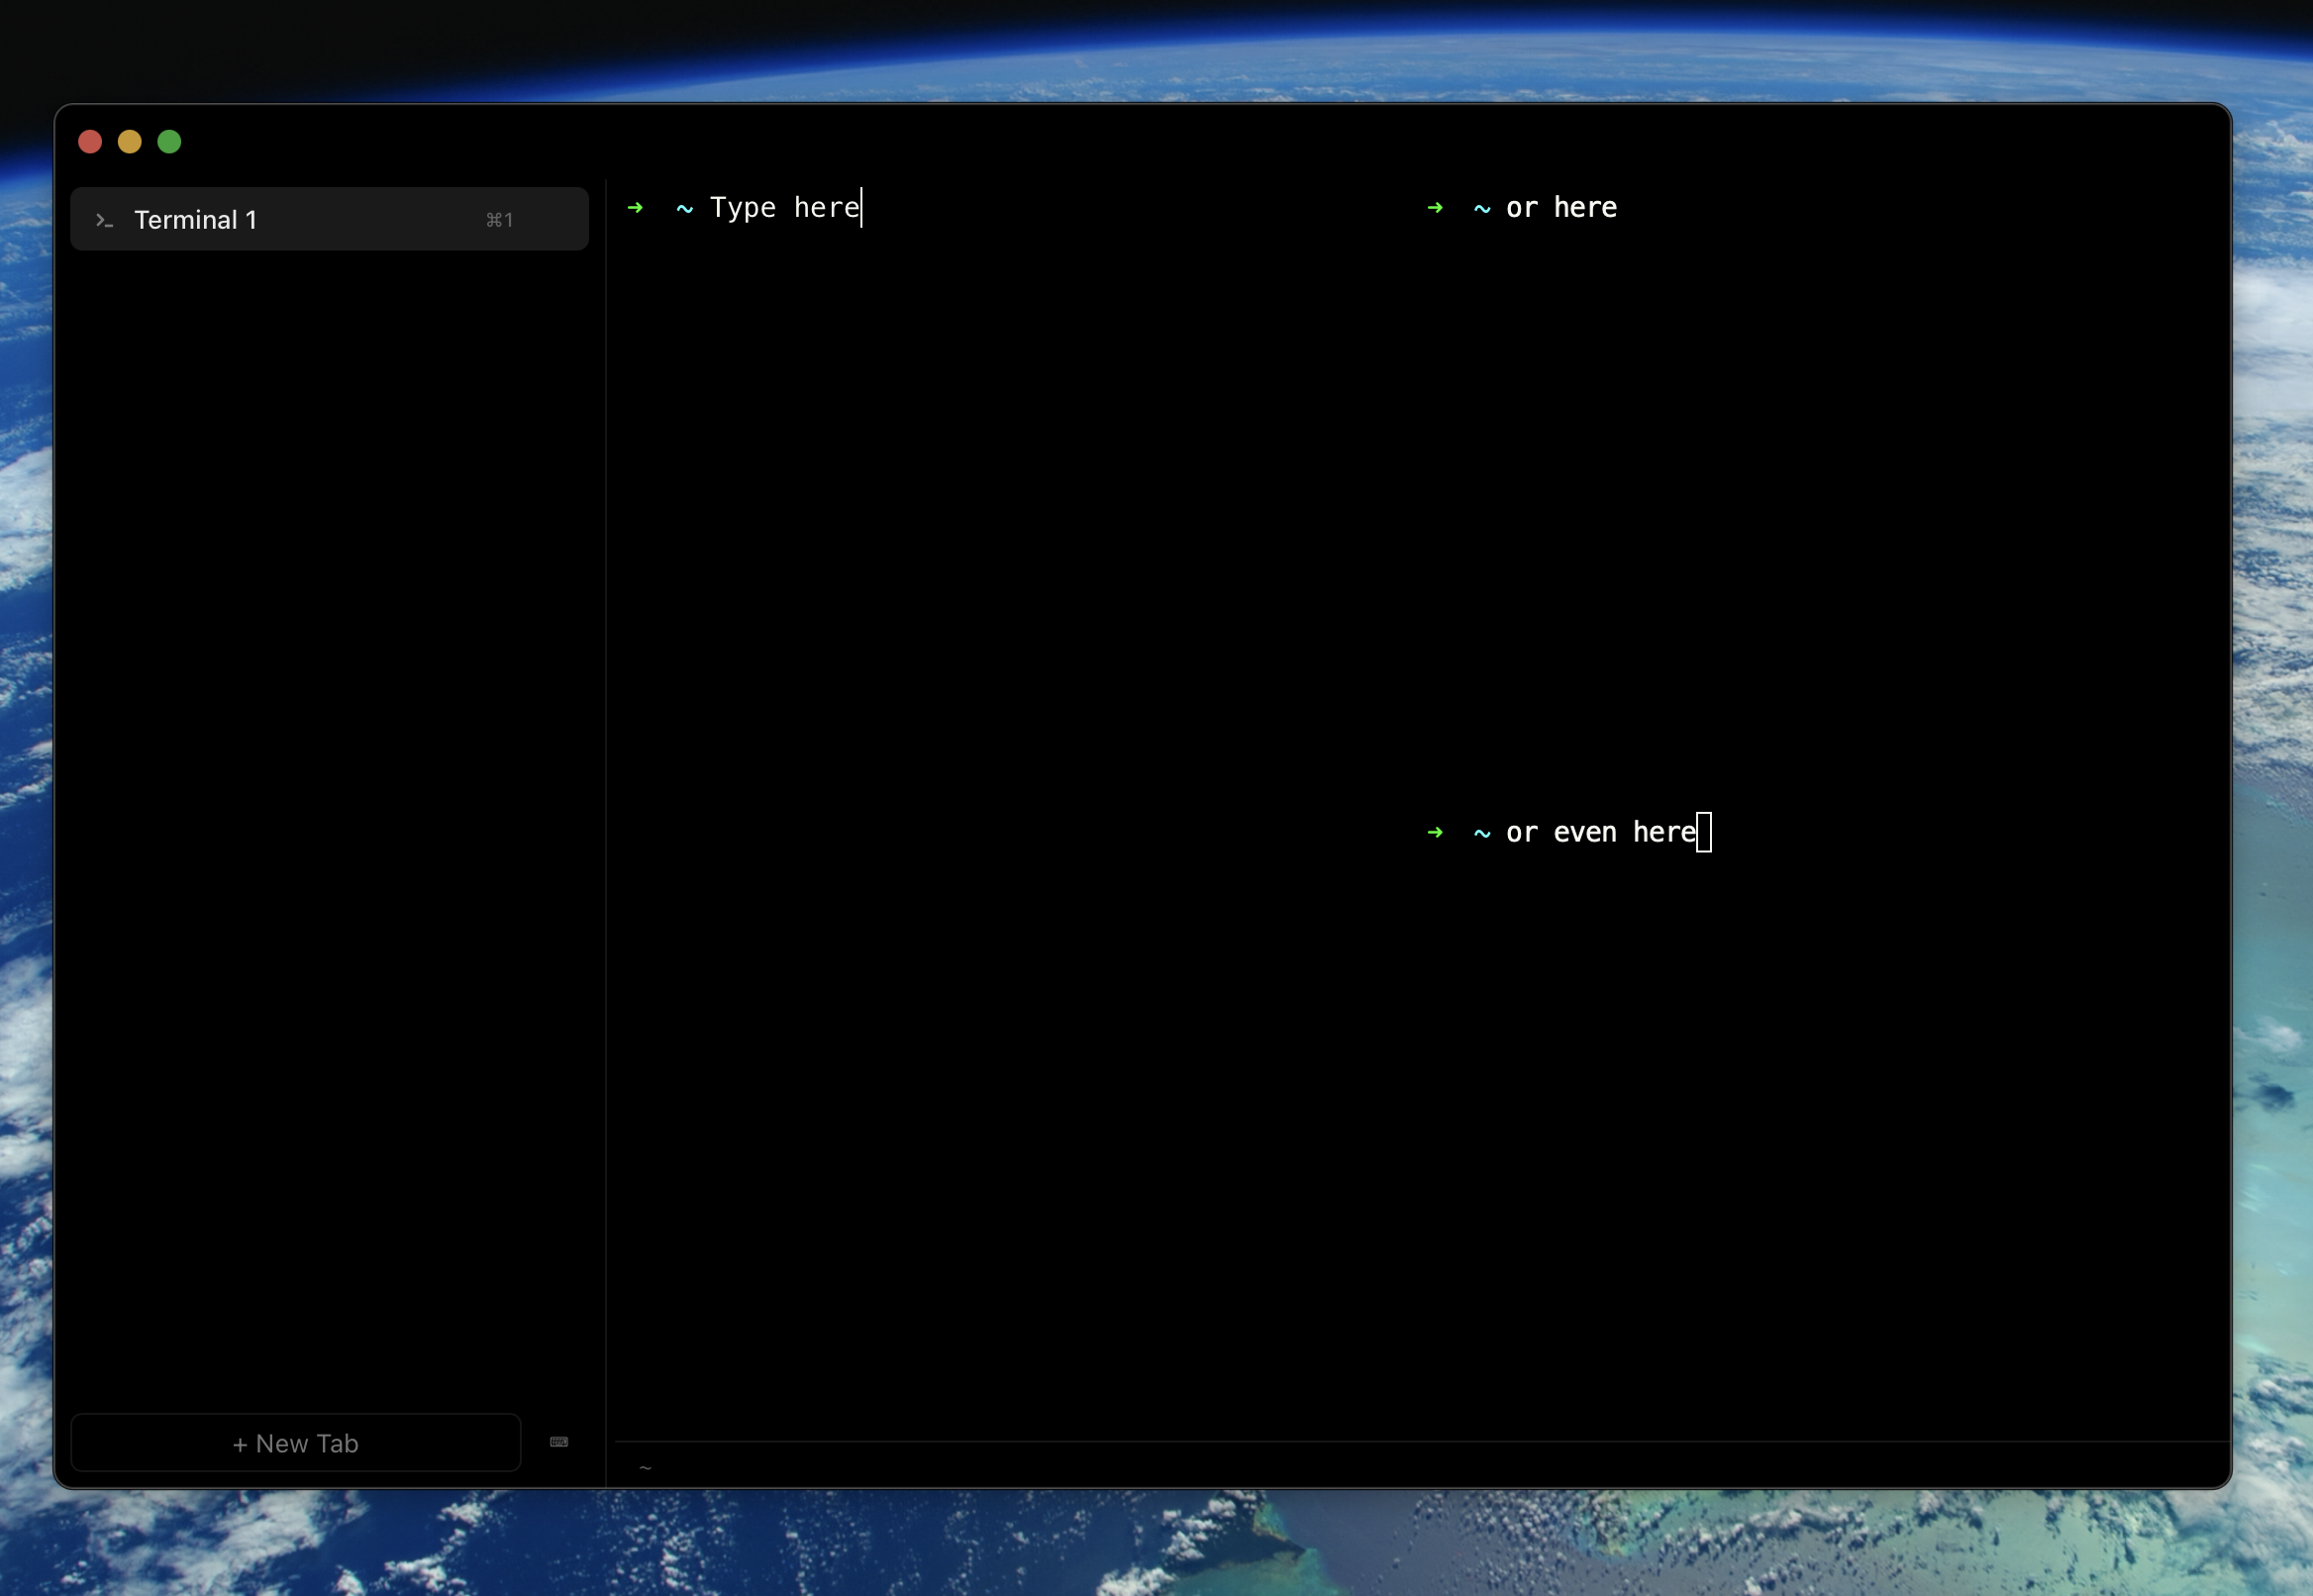Click the cyan tilde before "Type here"
Image resolution: width=2313 pixels, height=1596 pixels.
click(685, 209)
